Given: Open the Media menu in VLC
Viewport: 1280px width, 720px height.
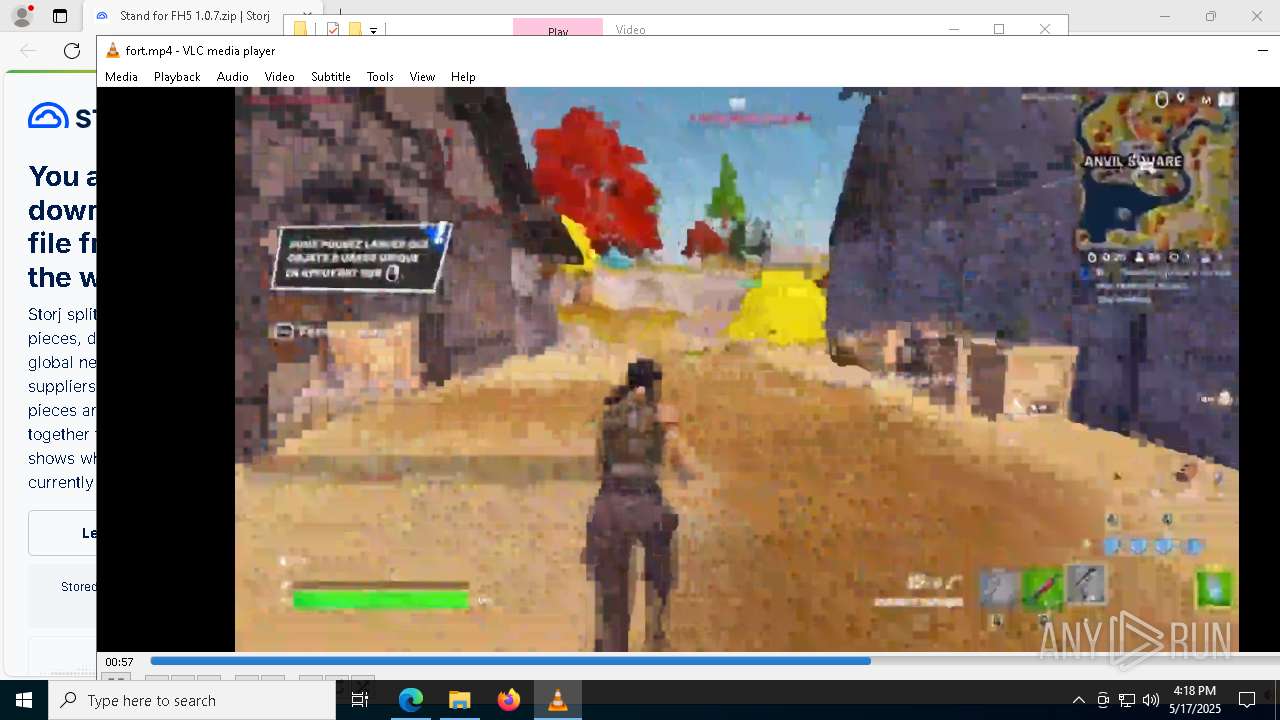Looking at the screenshot, I should (121, 76).
